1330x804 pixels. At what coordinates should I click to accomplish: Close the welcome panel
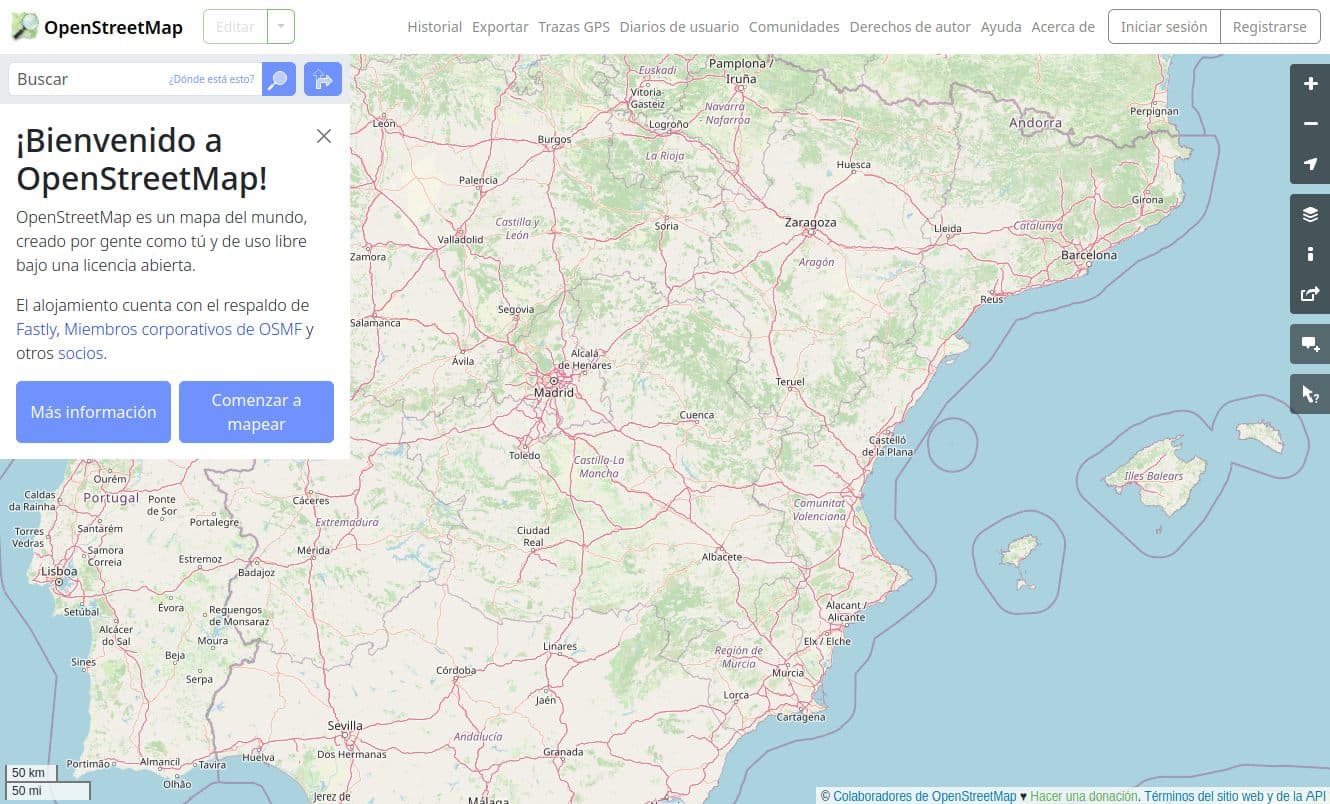tap(323, 136)
